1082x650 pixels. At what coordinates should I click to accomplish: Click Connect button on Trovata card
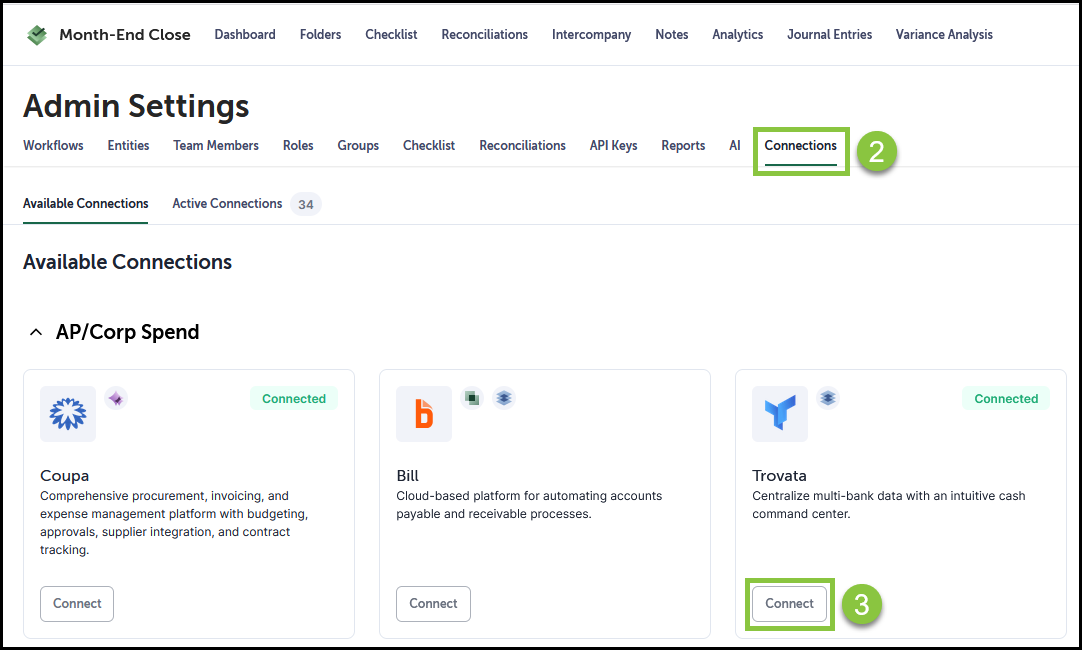tap(789, 604)
